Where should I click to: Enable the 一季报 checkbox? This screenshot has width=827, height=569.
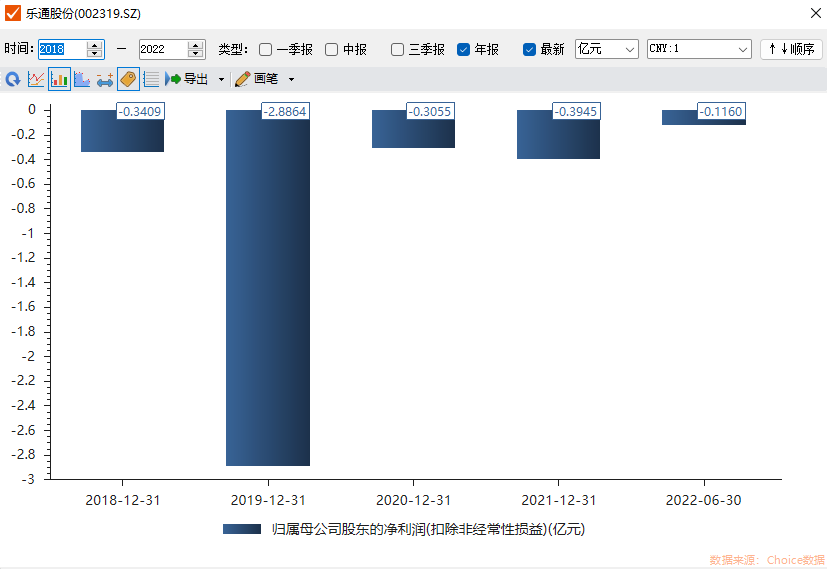pos(266,49)
